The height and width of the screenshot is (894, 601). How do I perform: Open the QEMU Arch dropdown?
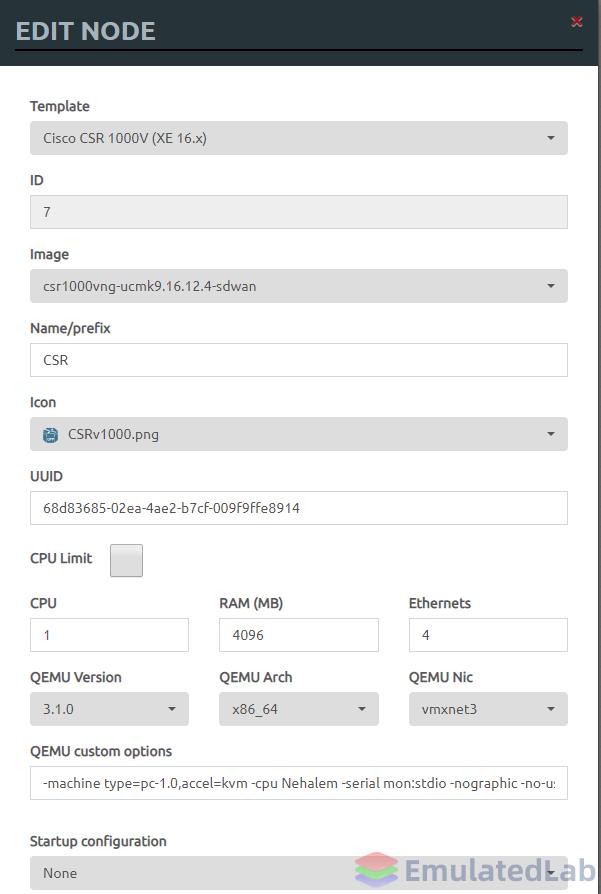click(299, 709)
